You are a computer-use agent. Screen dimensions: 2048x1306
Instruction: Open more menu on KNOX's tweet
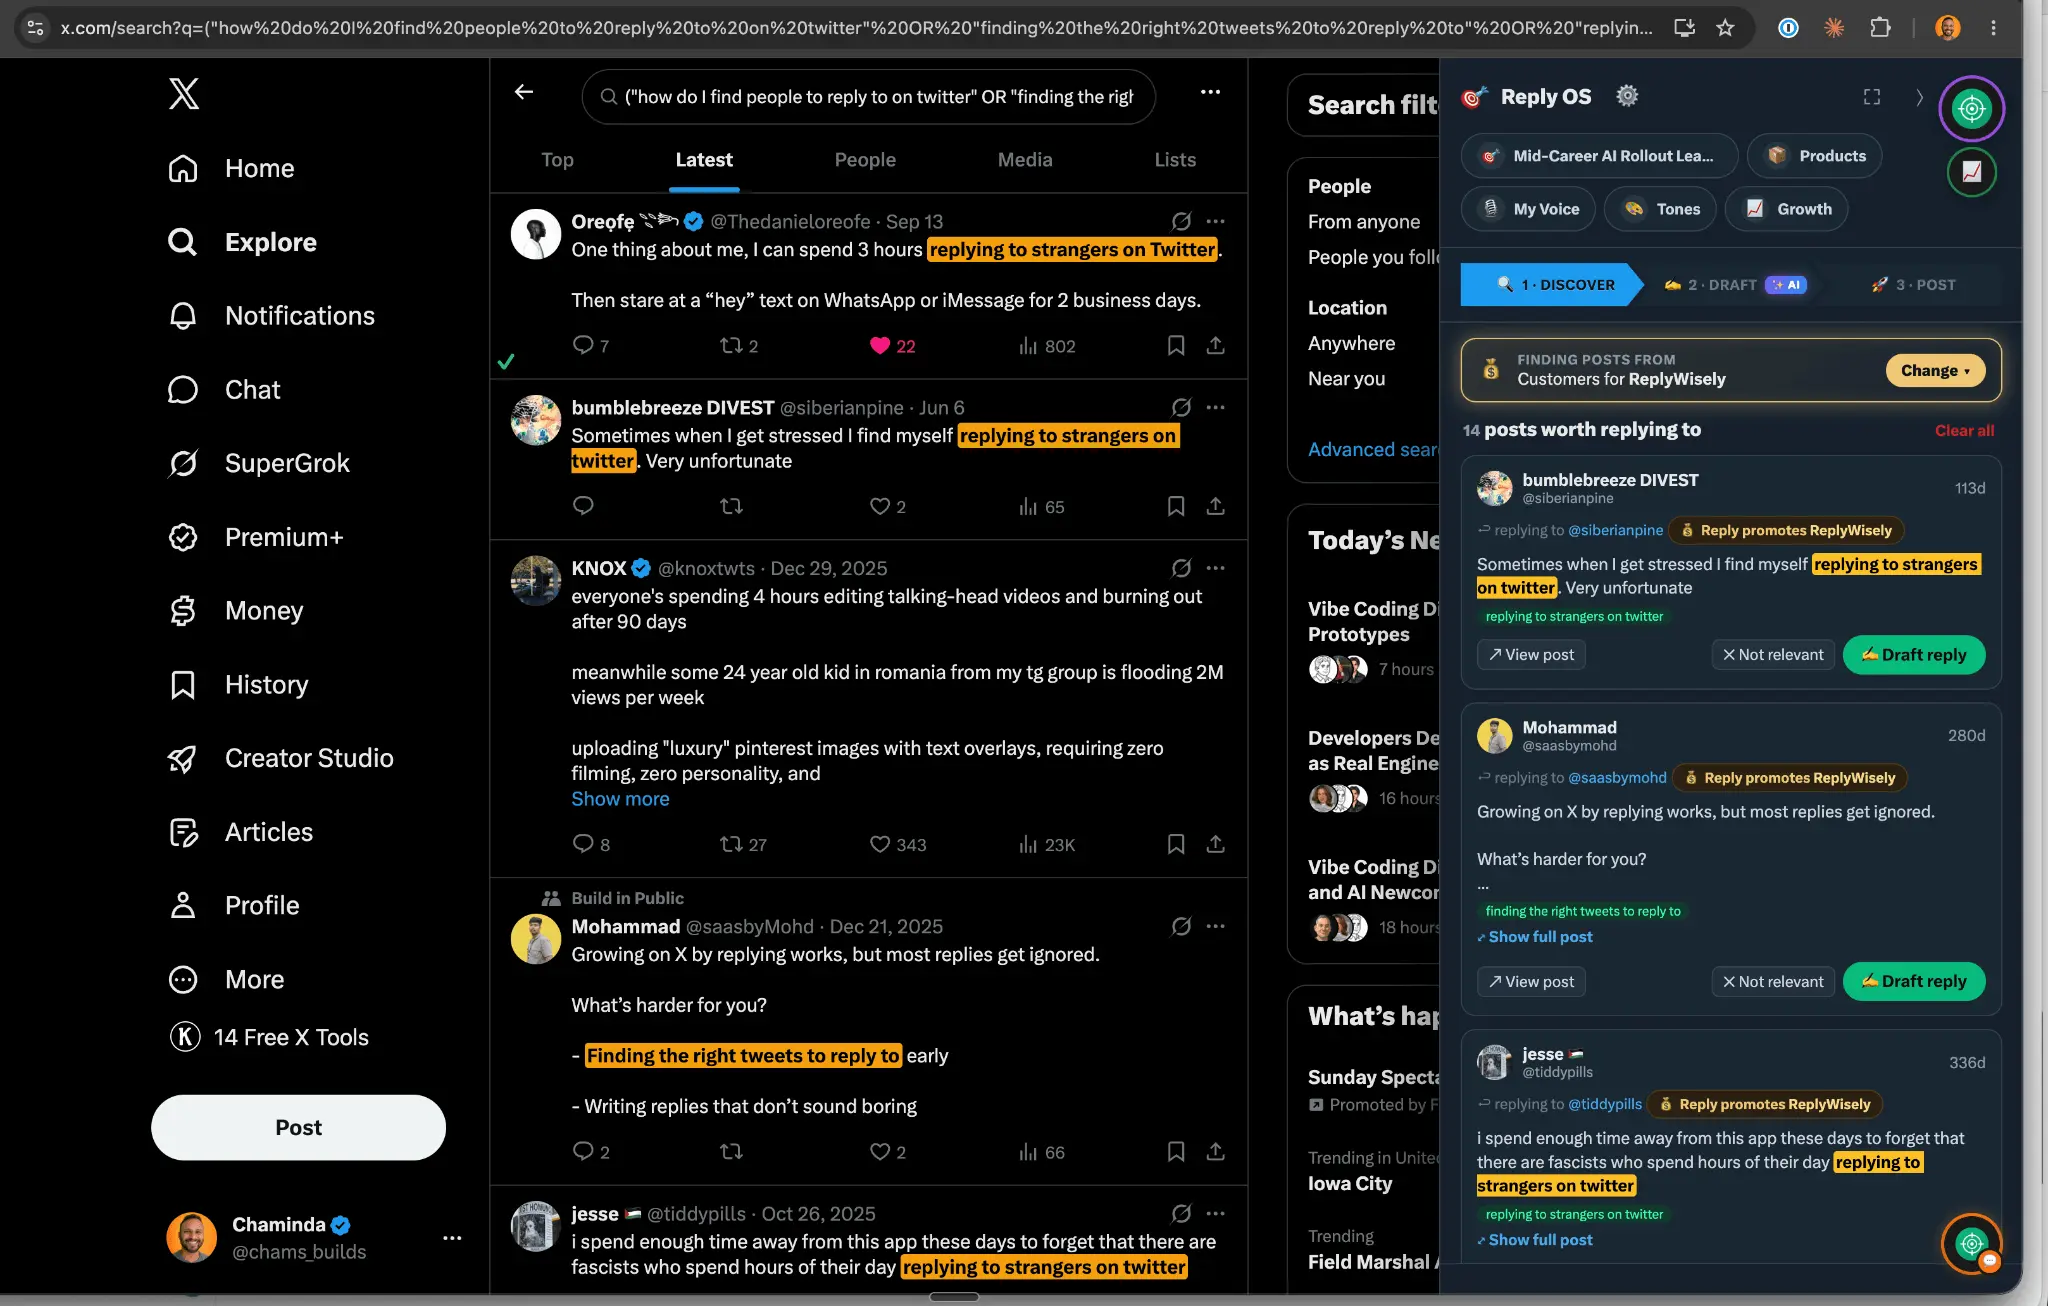click(1215, 568)
